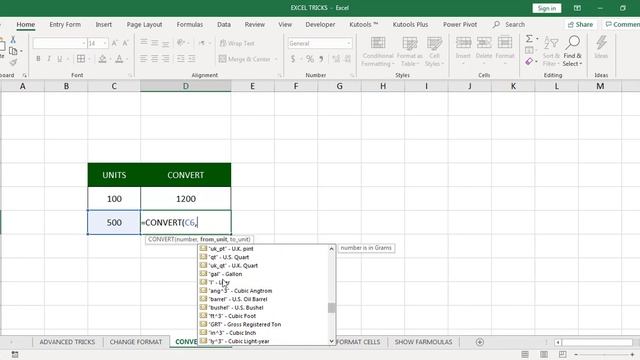Open the Data ribbon tab
This screenshot has width=640, height=360.
(x=224, y=24)
